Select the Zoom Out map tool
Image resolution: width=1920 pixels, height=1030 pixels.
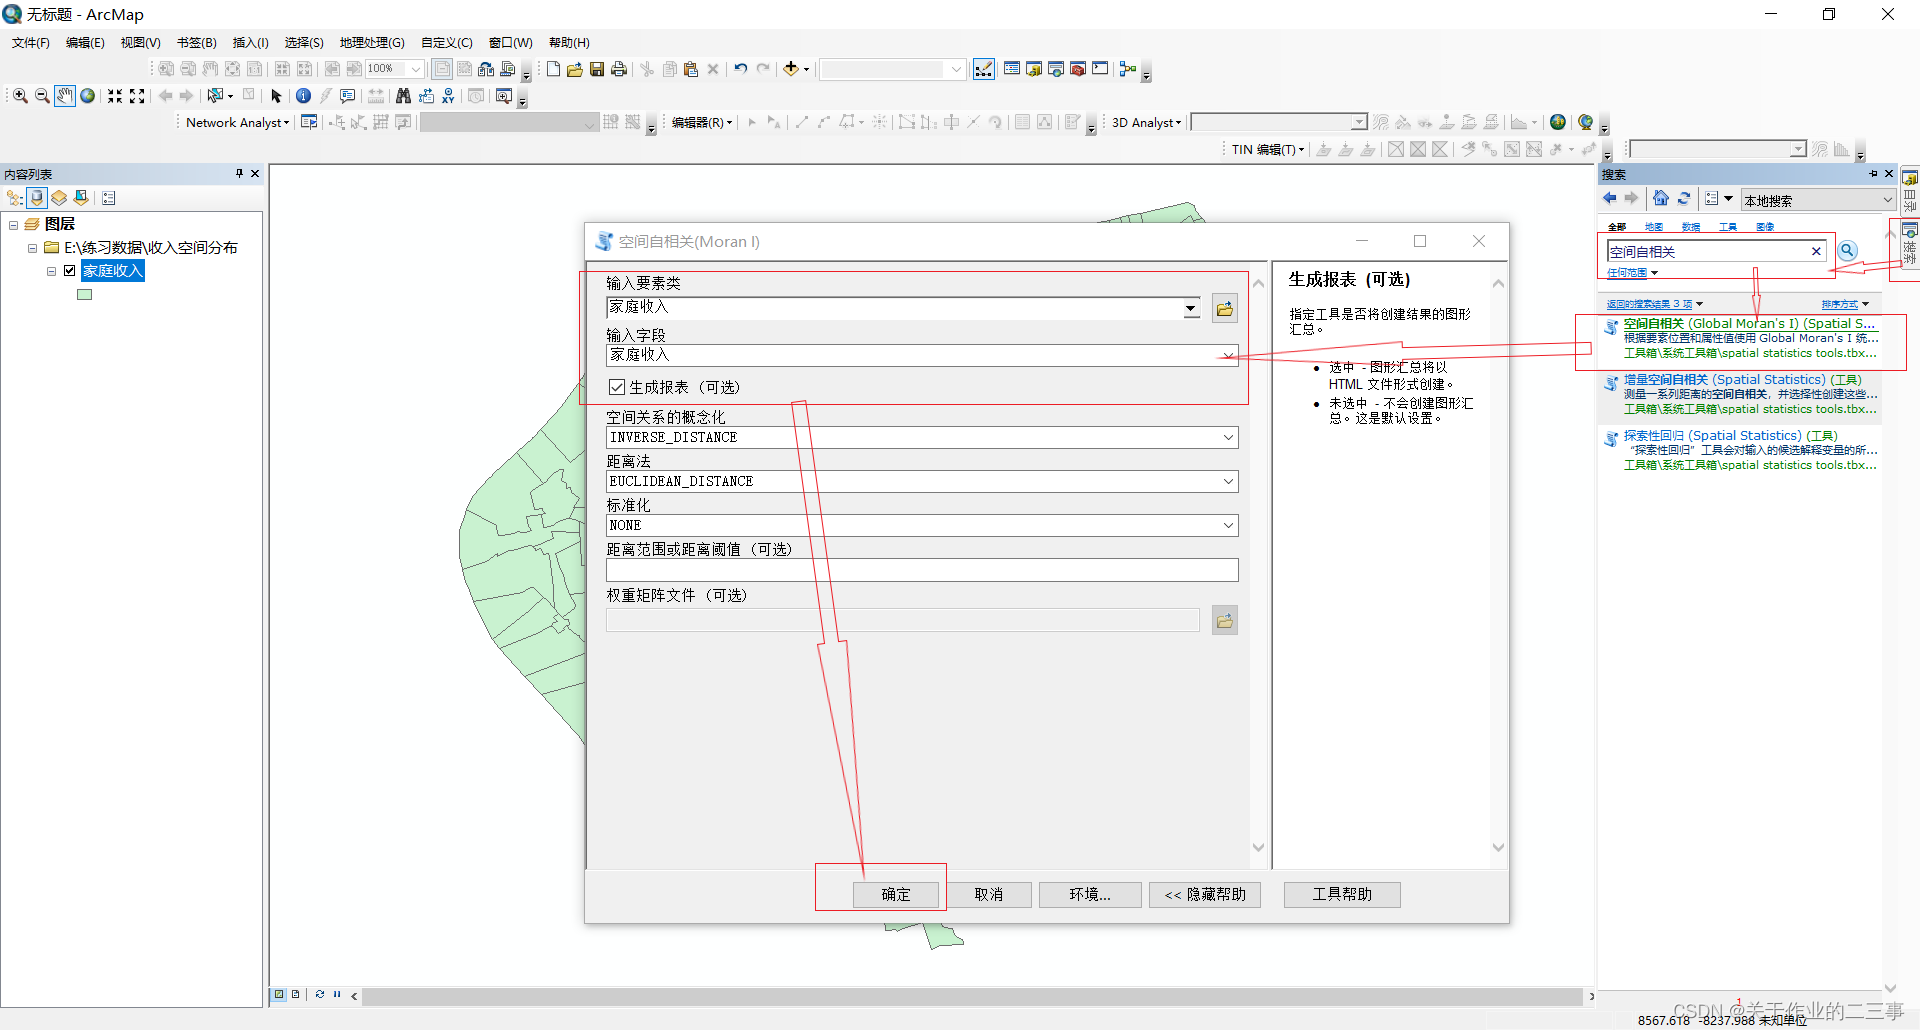coord(42,96)
